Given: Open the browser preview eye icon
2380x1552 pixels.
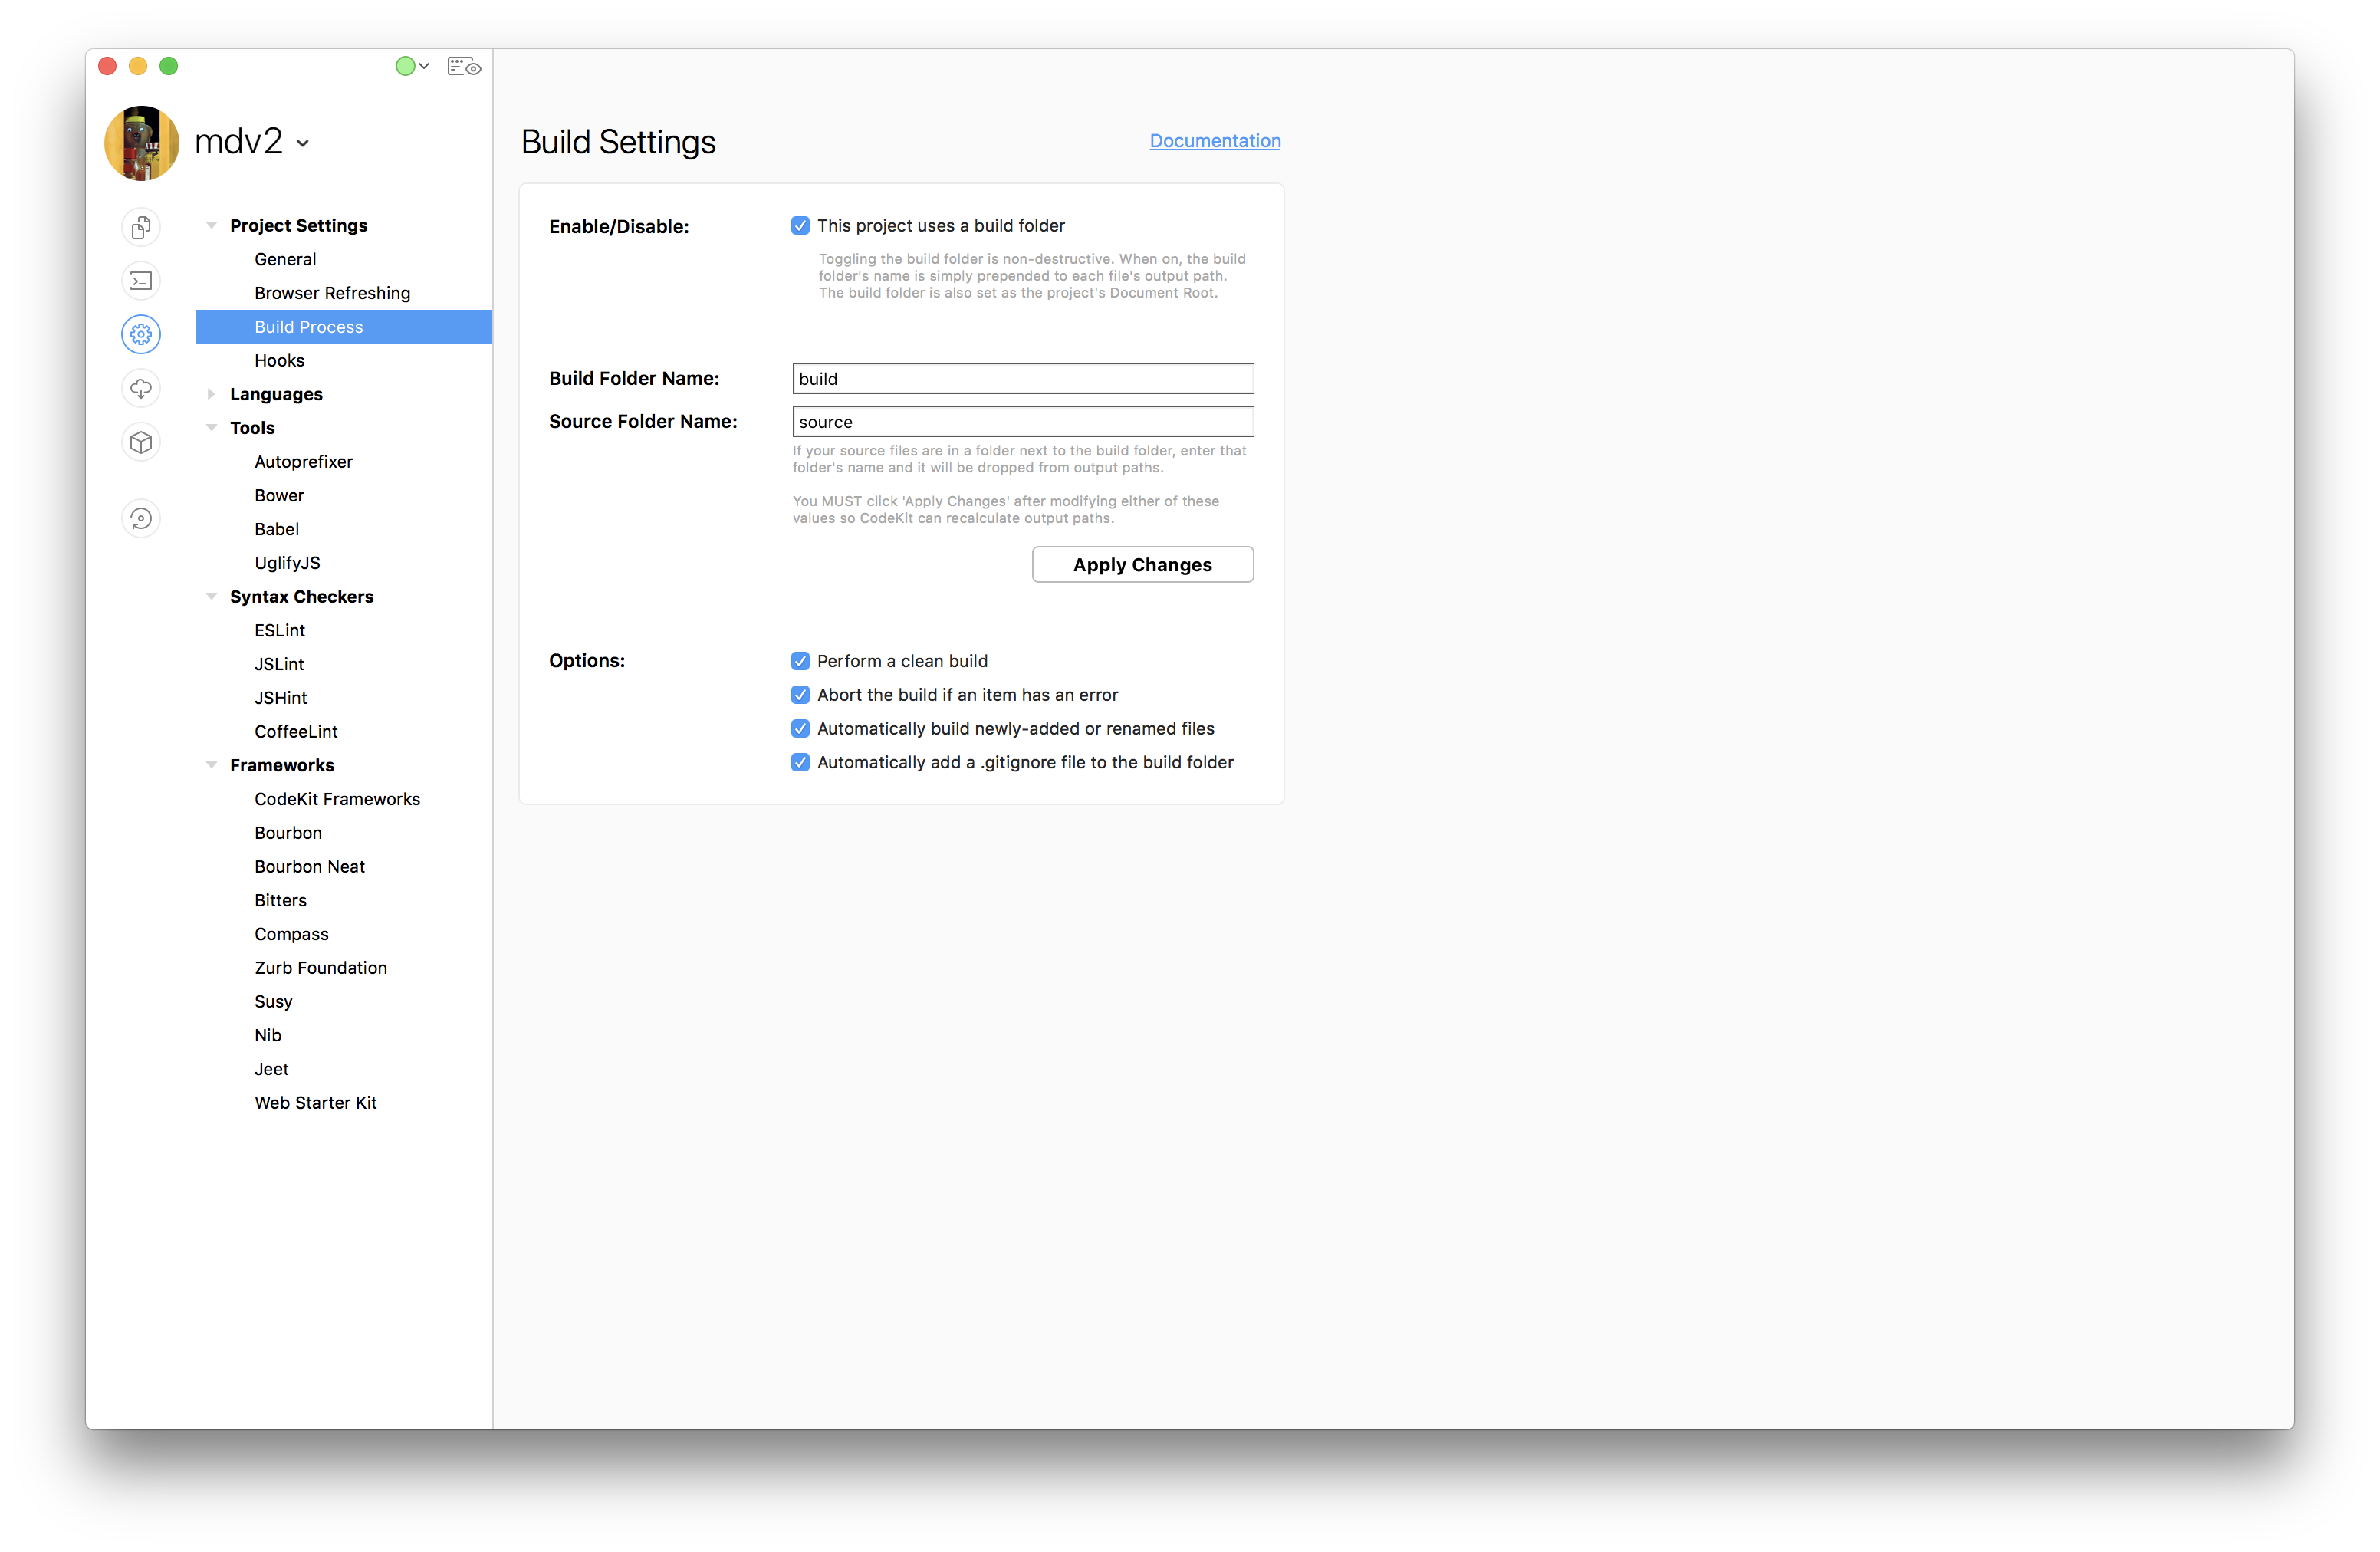Looking at the screenshot, I should pyautogui.click(x=464, y=66).
